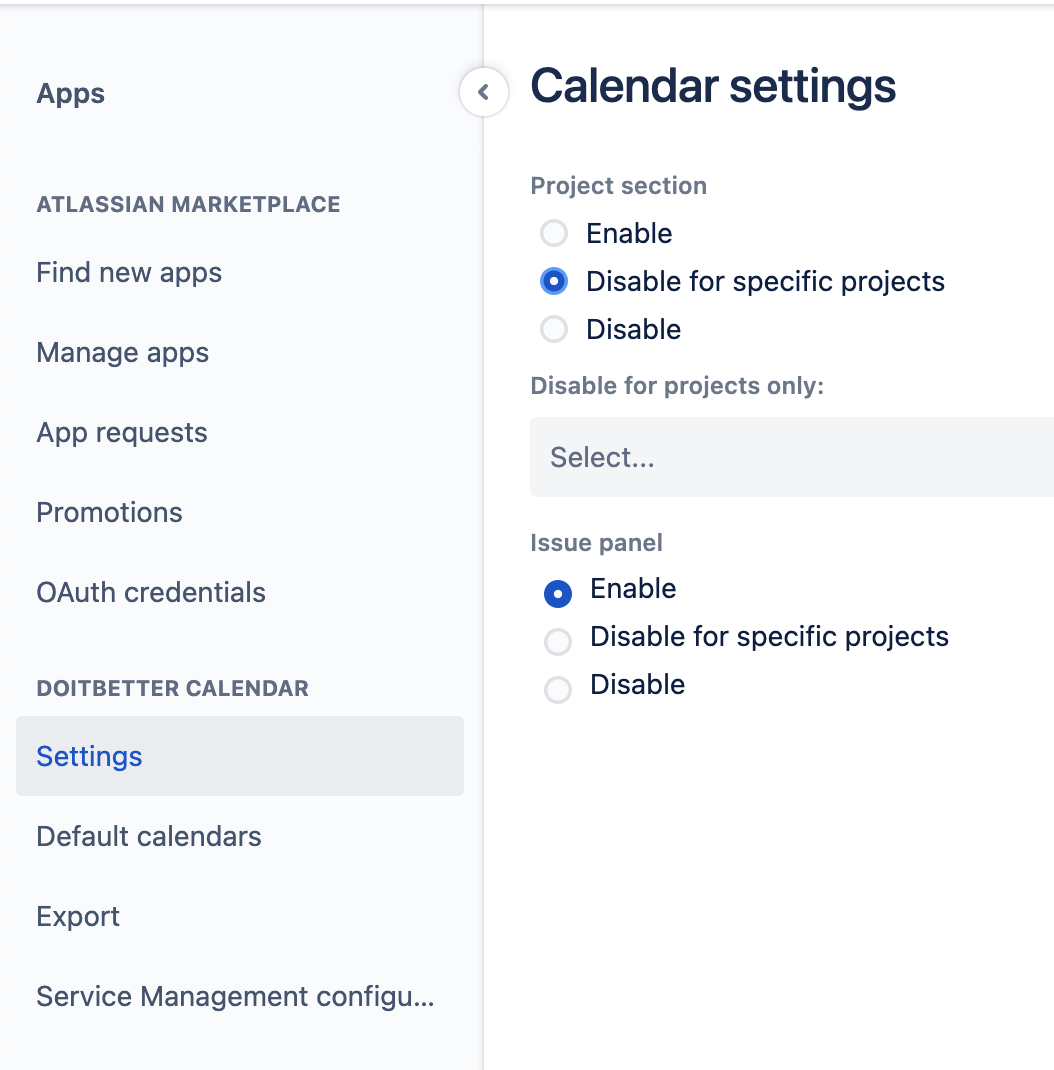Open the App requests page
The width and height of the screenshot is (1054, 1070).
pyautogui.click(x=122, y=433)
